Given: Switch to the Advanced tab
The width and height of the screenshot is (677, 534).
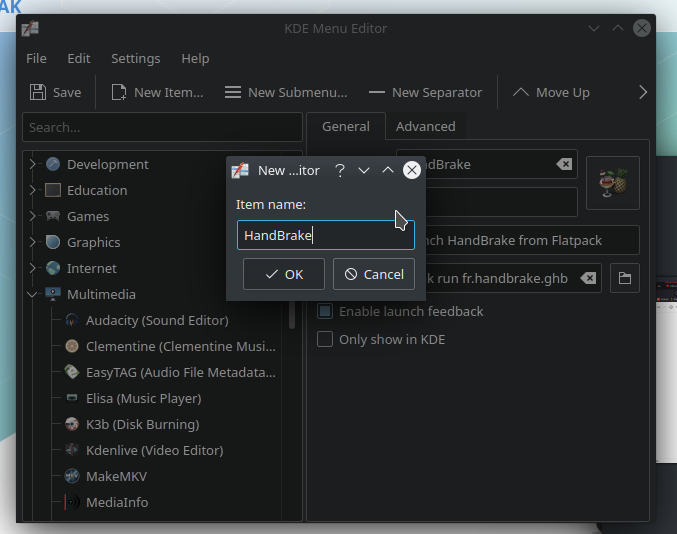Looking at the screenshot, I should 426,126.
